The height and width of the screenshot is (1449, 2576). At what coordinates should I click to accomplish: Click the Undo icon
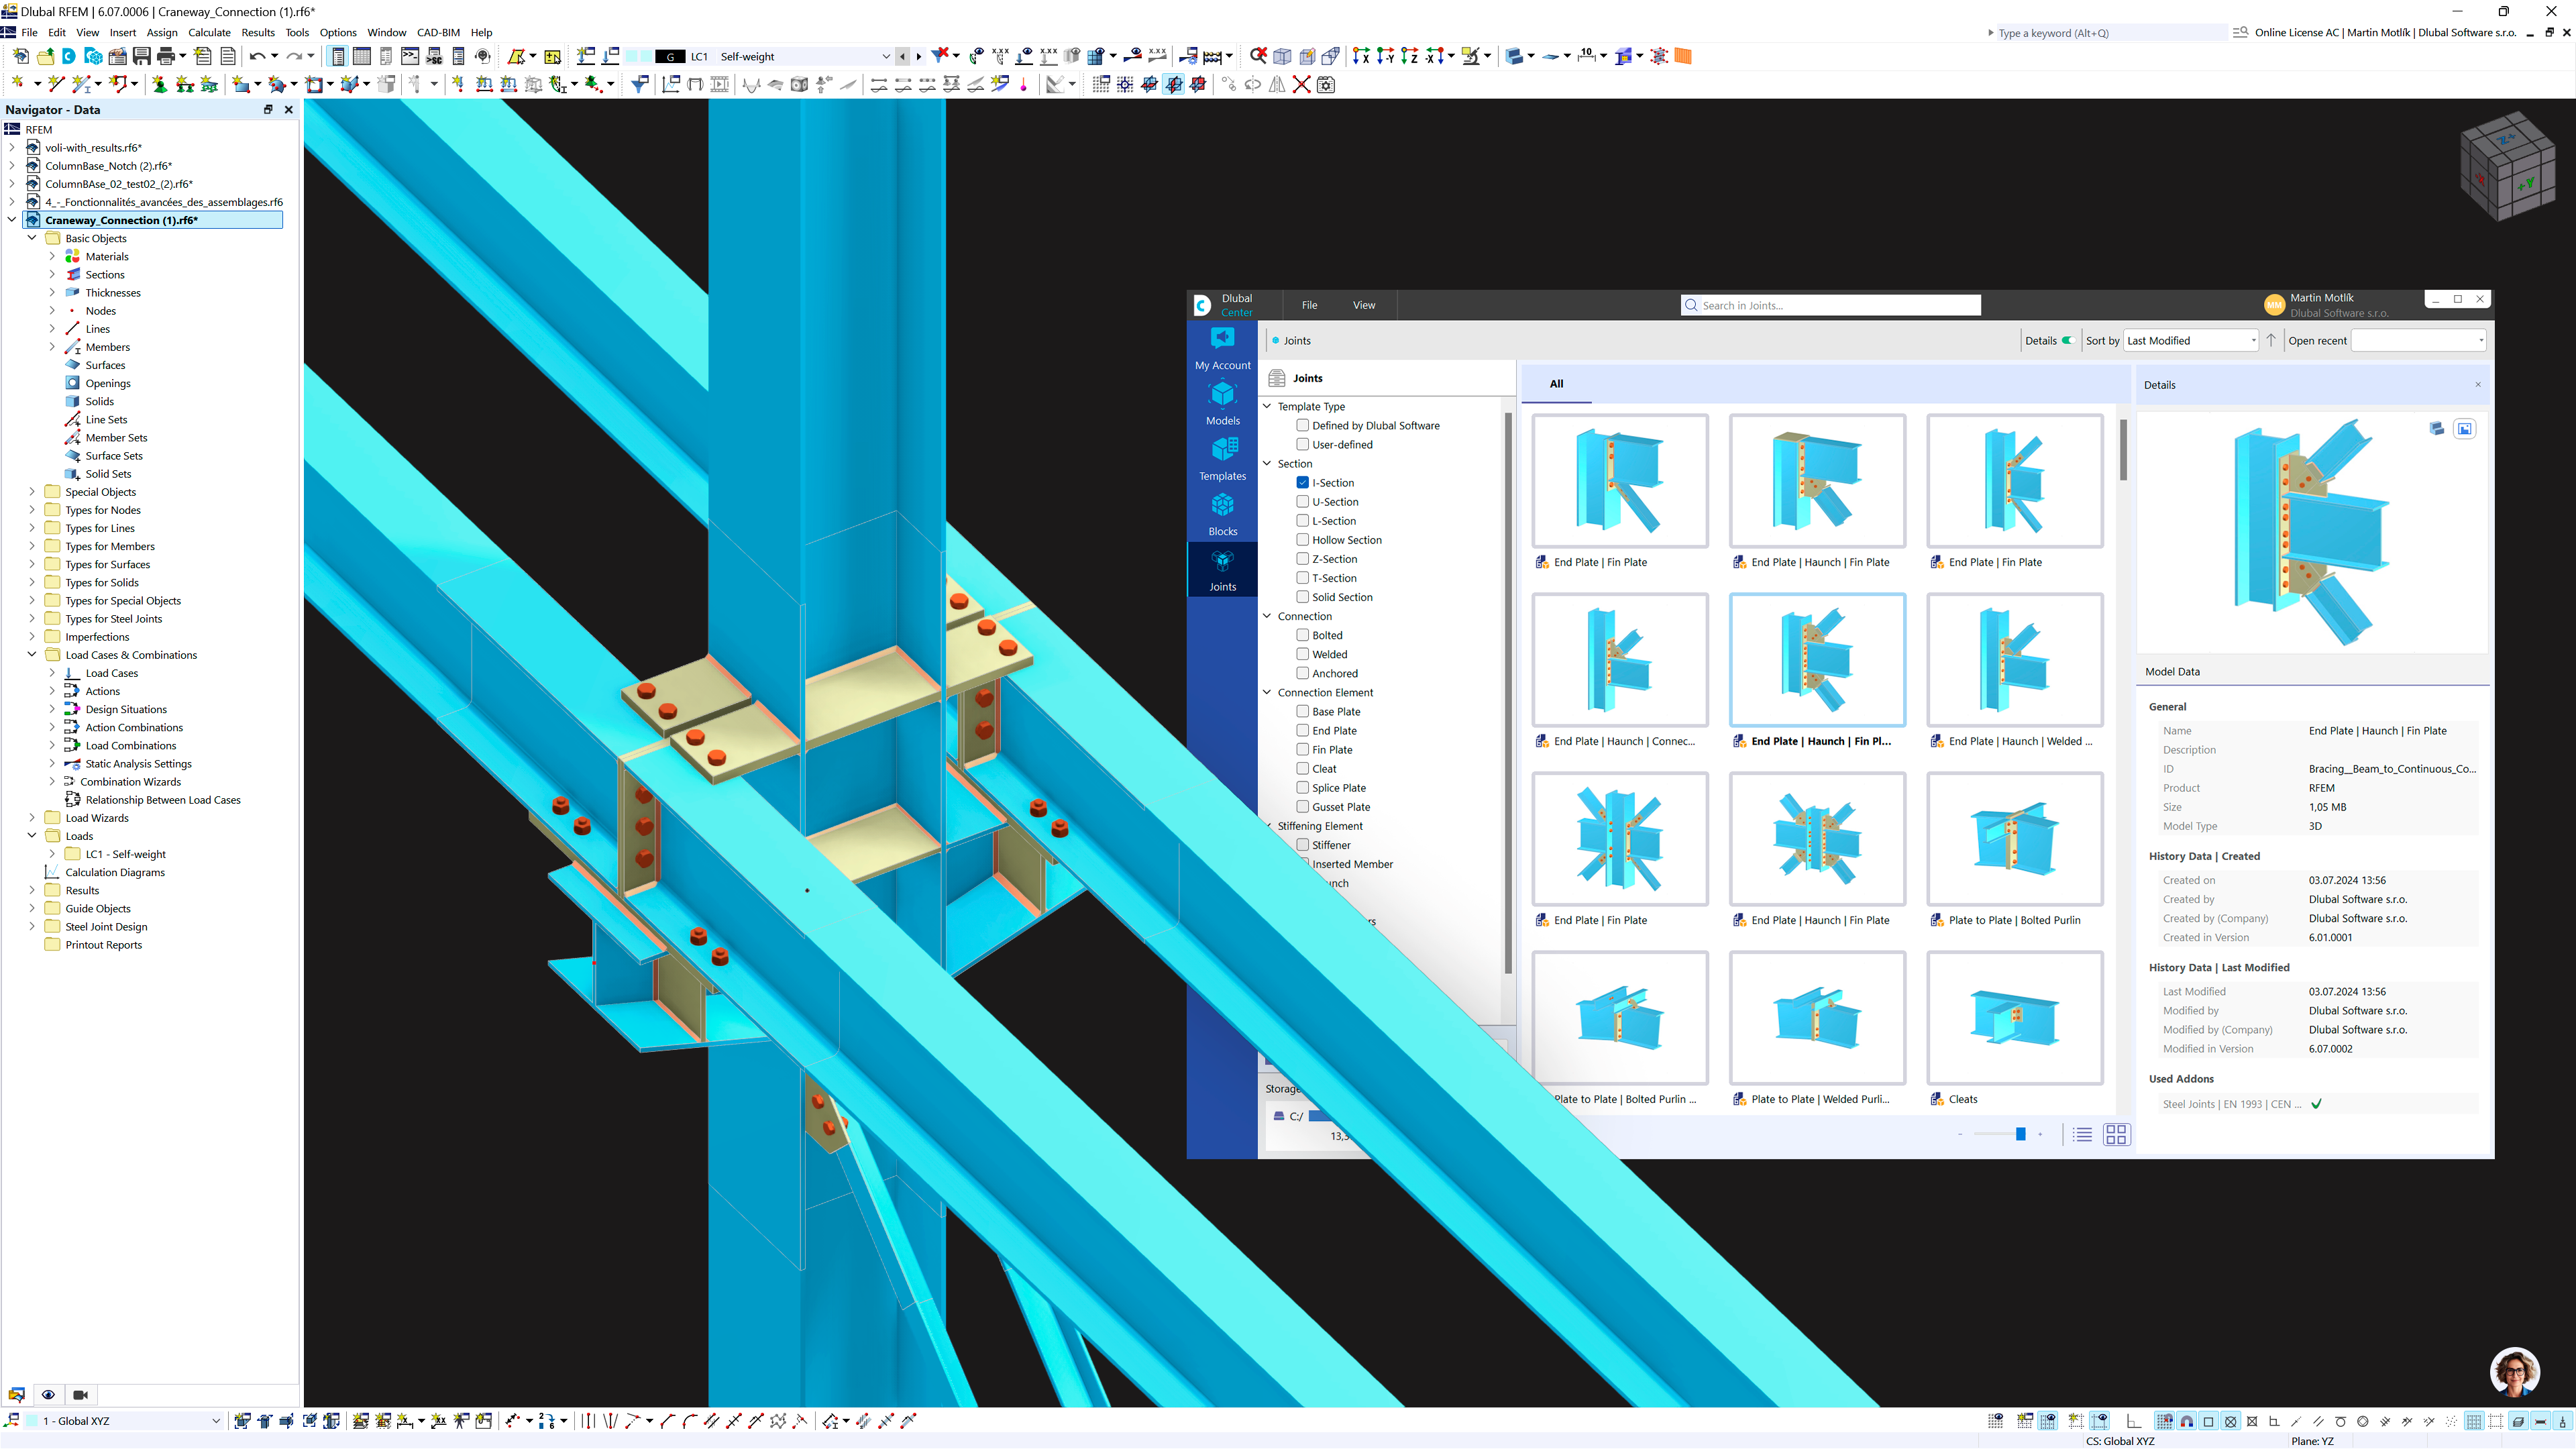(258, 56)
